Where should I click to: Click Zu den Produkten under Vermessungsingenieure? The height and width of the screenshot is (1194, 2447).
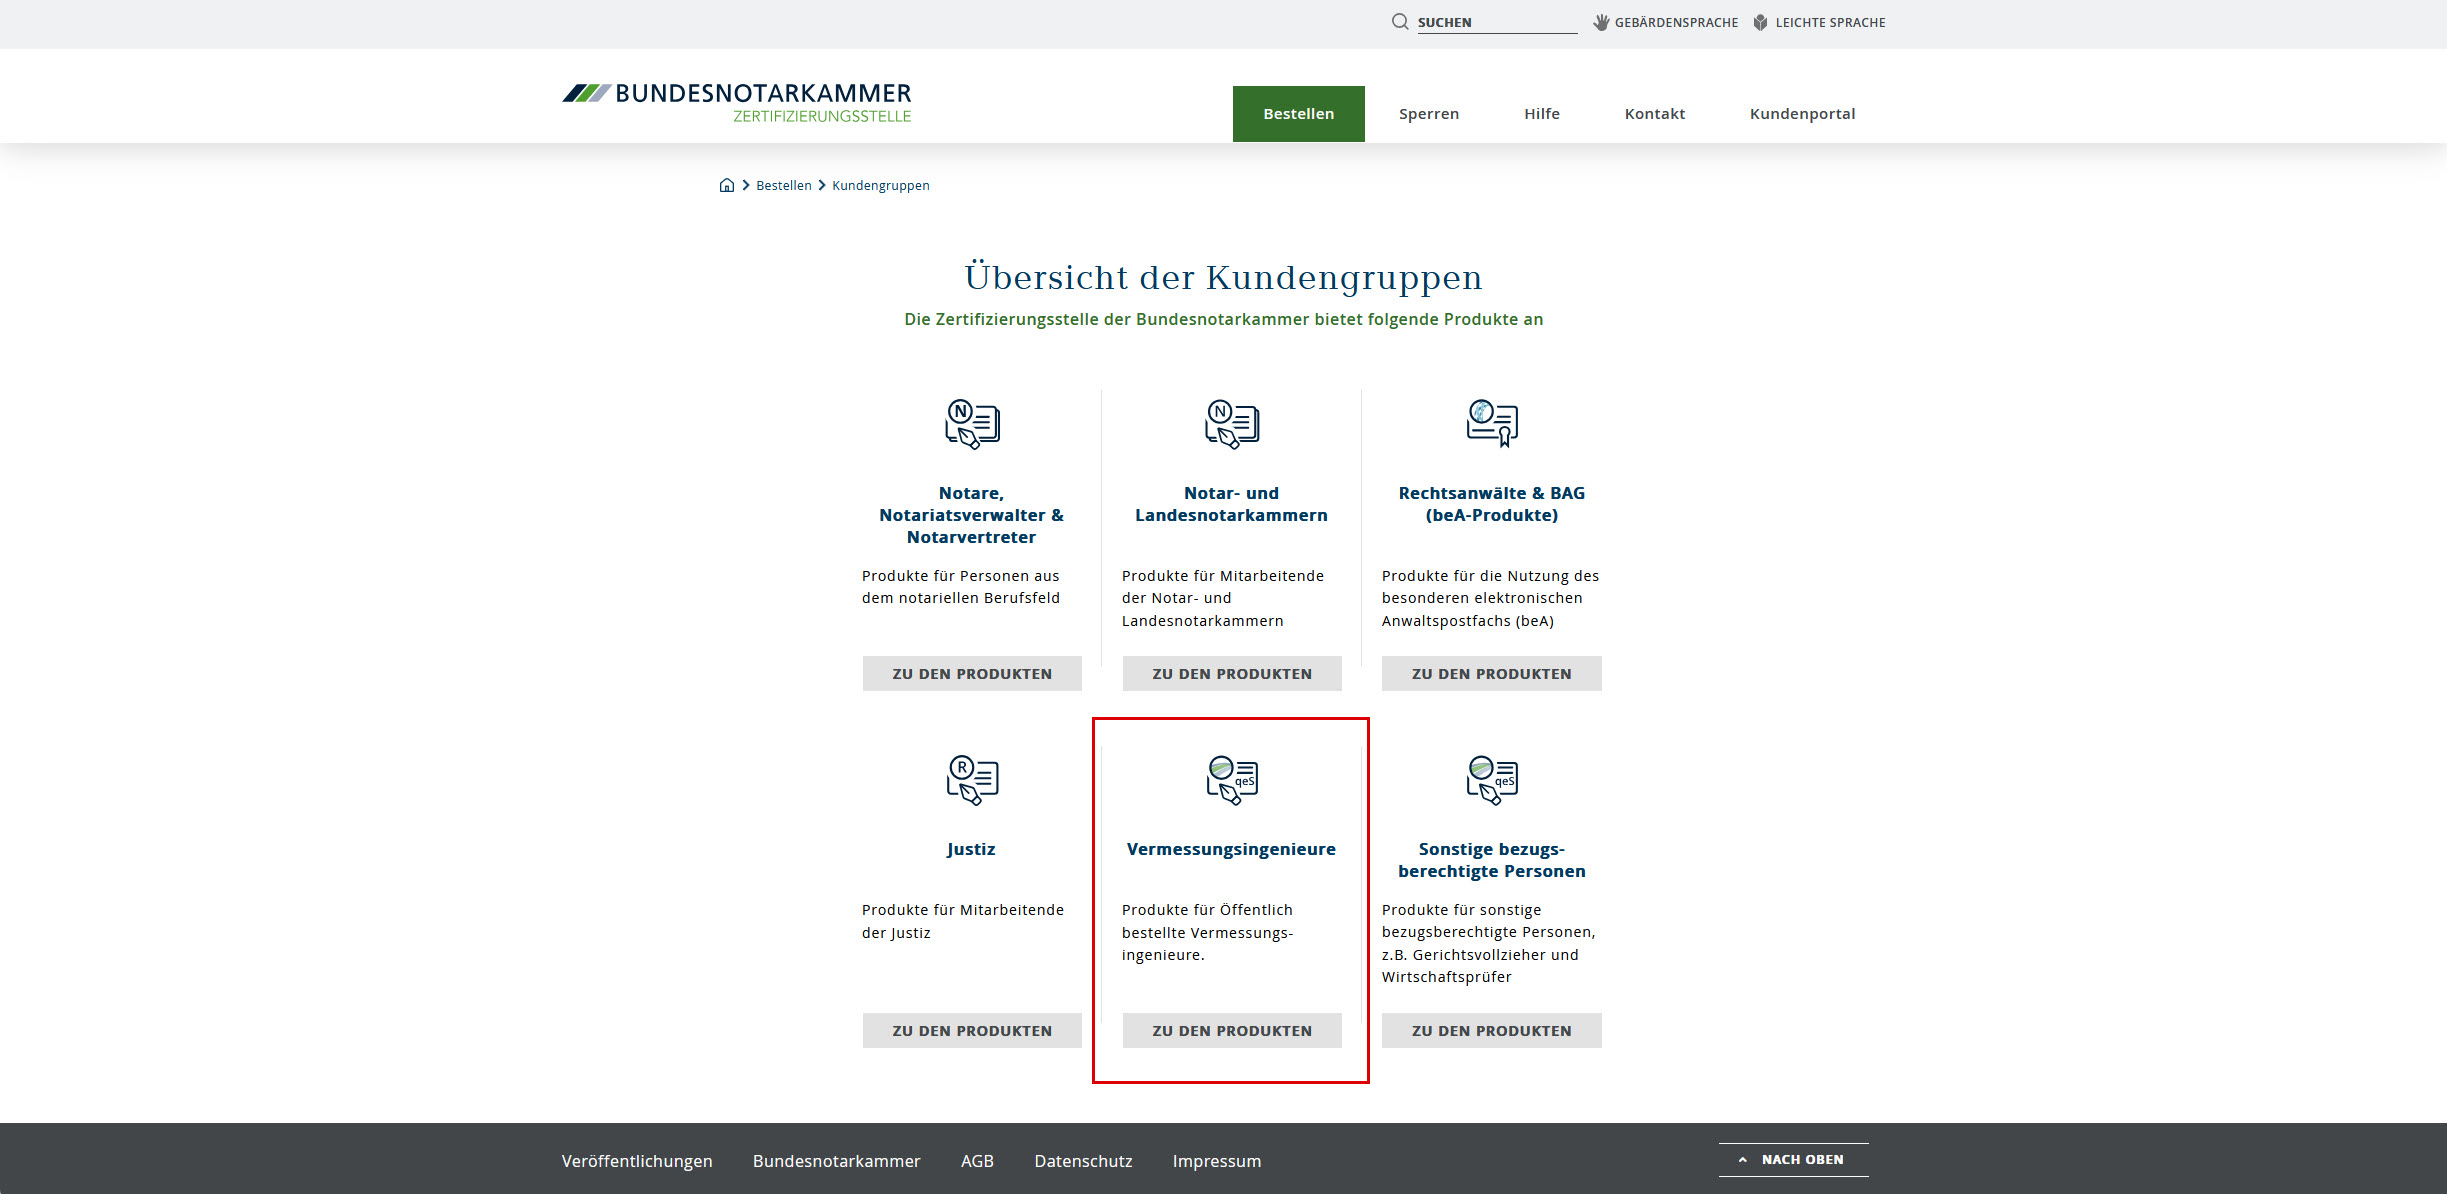(1232, 1031)
